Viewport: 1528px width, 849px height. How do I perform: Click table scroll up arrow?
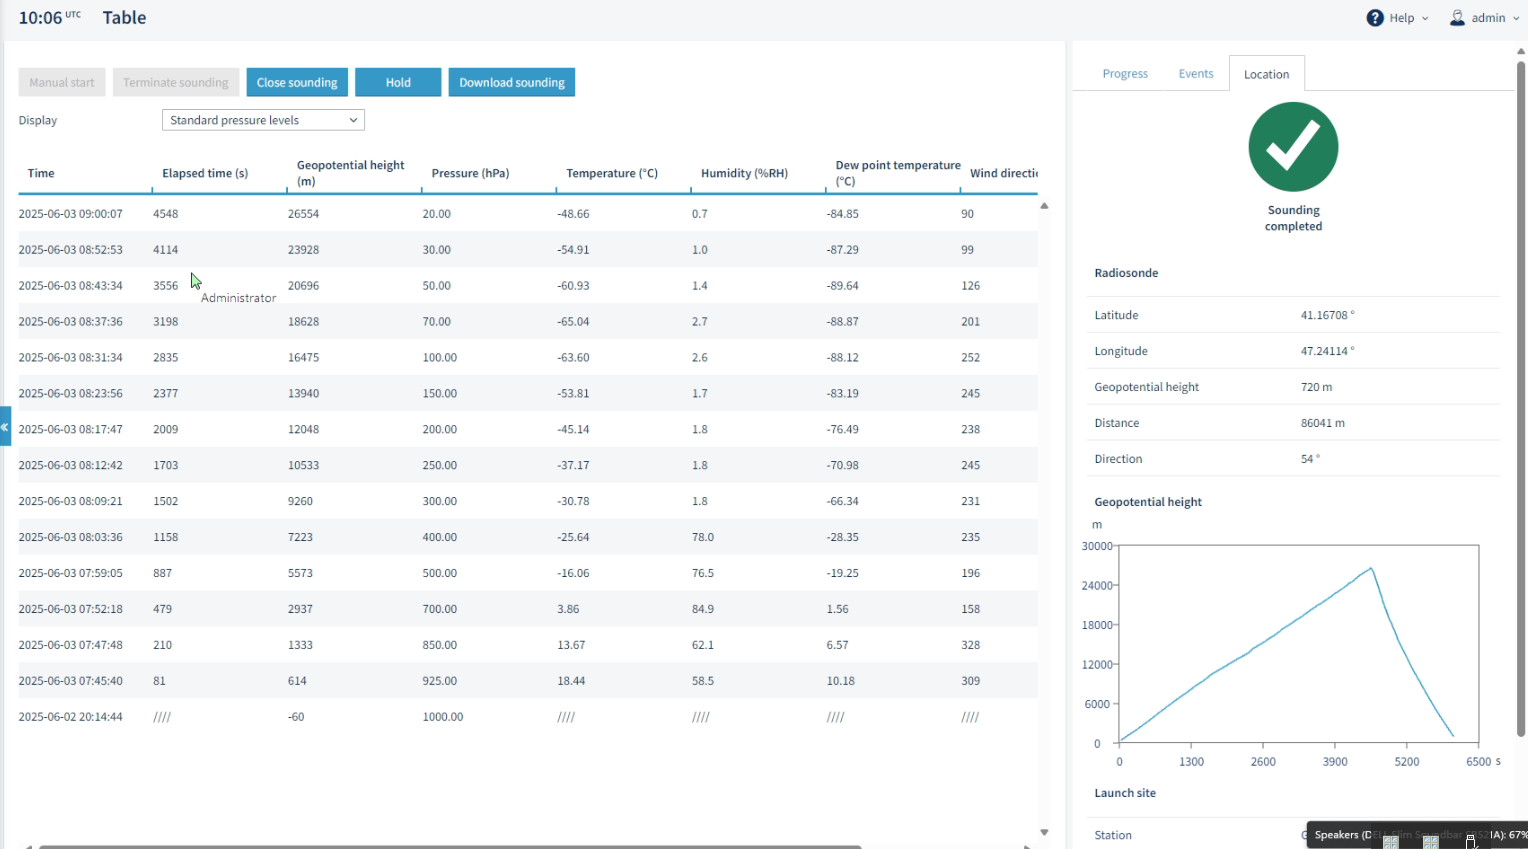click(x=1044, y=206)
